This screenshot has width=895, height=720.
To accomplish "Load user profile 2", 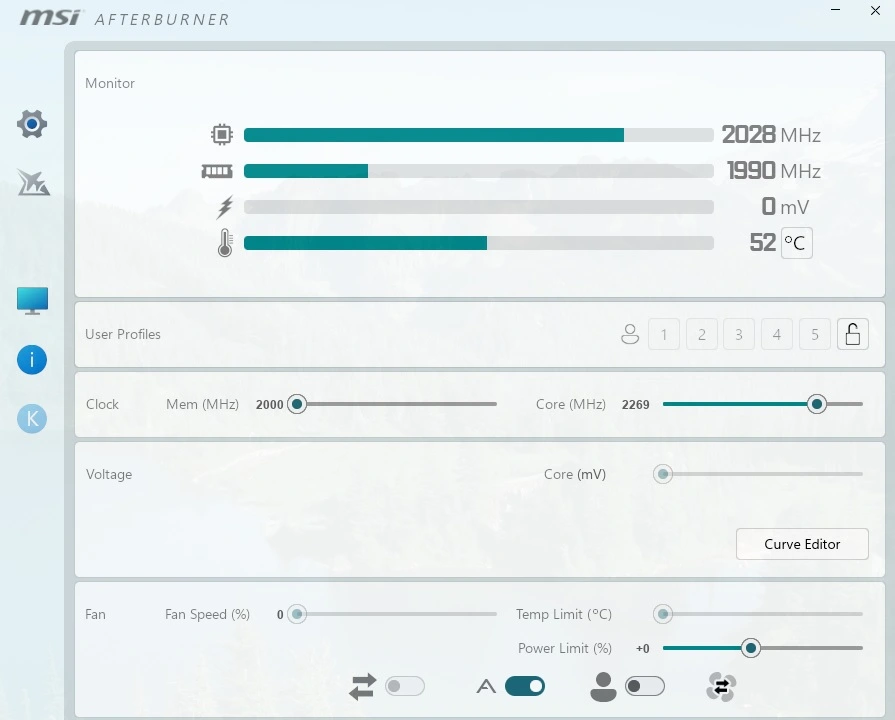I will 702,334.
